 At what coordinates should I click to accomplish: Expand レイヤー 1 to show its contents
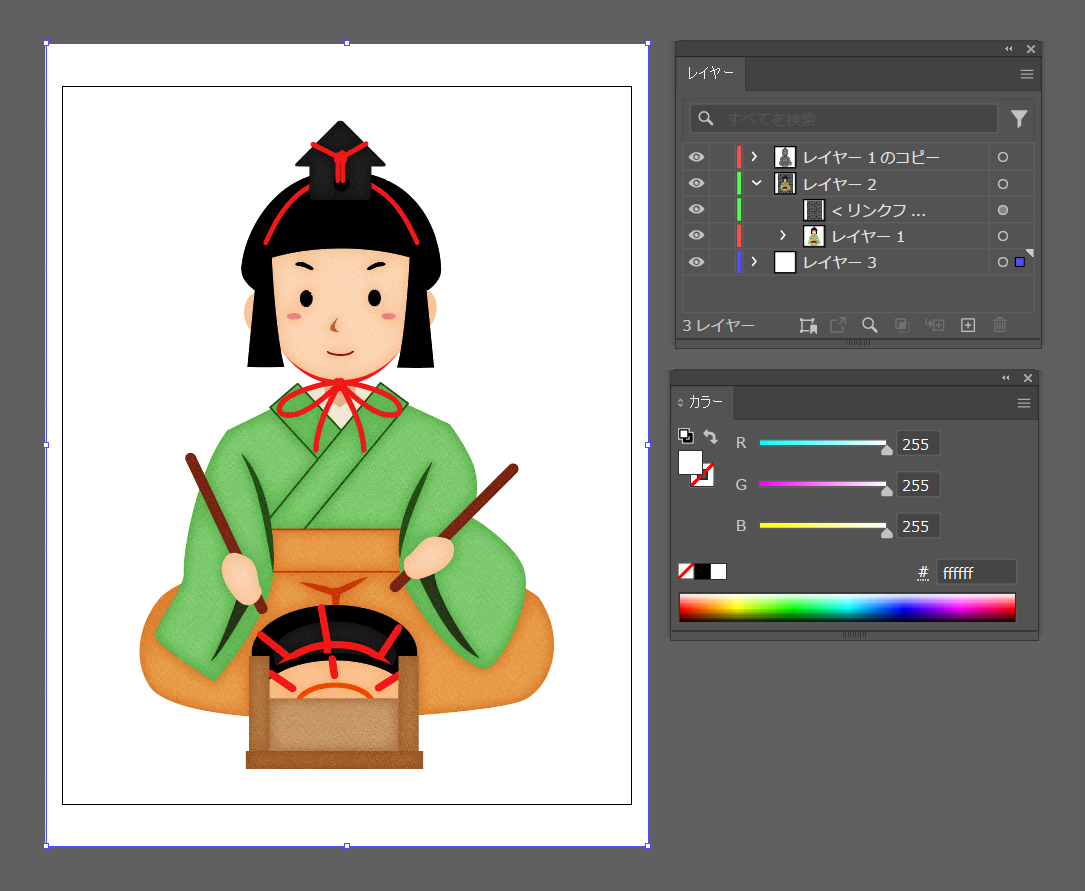pyautogui.click(x=783, y=235)
